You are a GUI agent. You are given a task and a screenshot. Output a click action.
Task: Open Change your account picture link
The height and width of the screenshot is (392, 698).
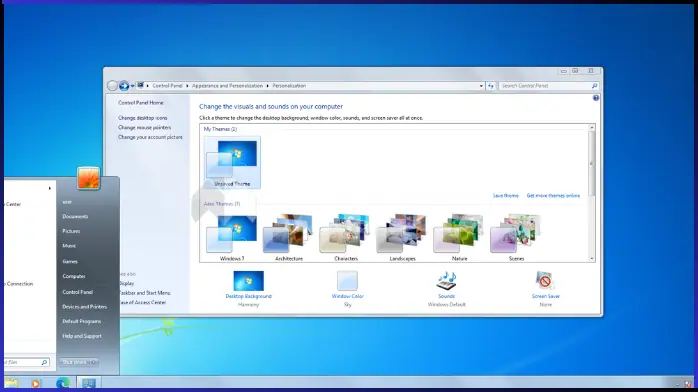tap(150, 137)
